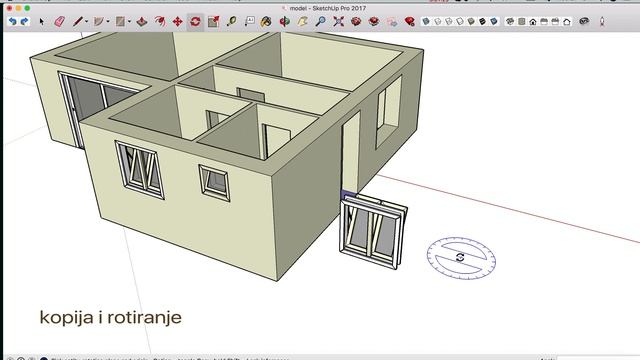Open the Arc tool dropdown arrow
This screenshot has width=640, height=360.
point(108,22)
